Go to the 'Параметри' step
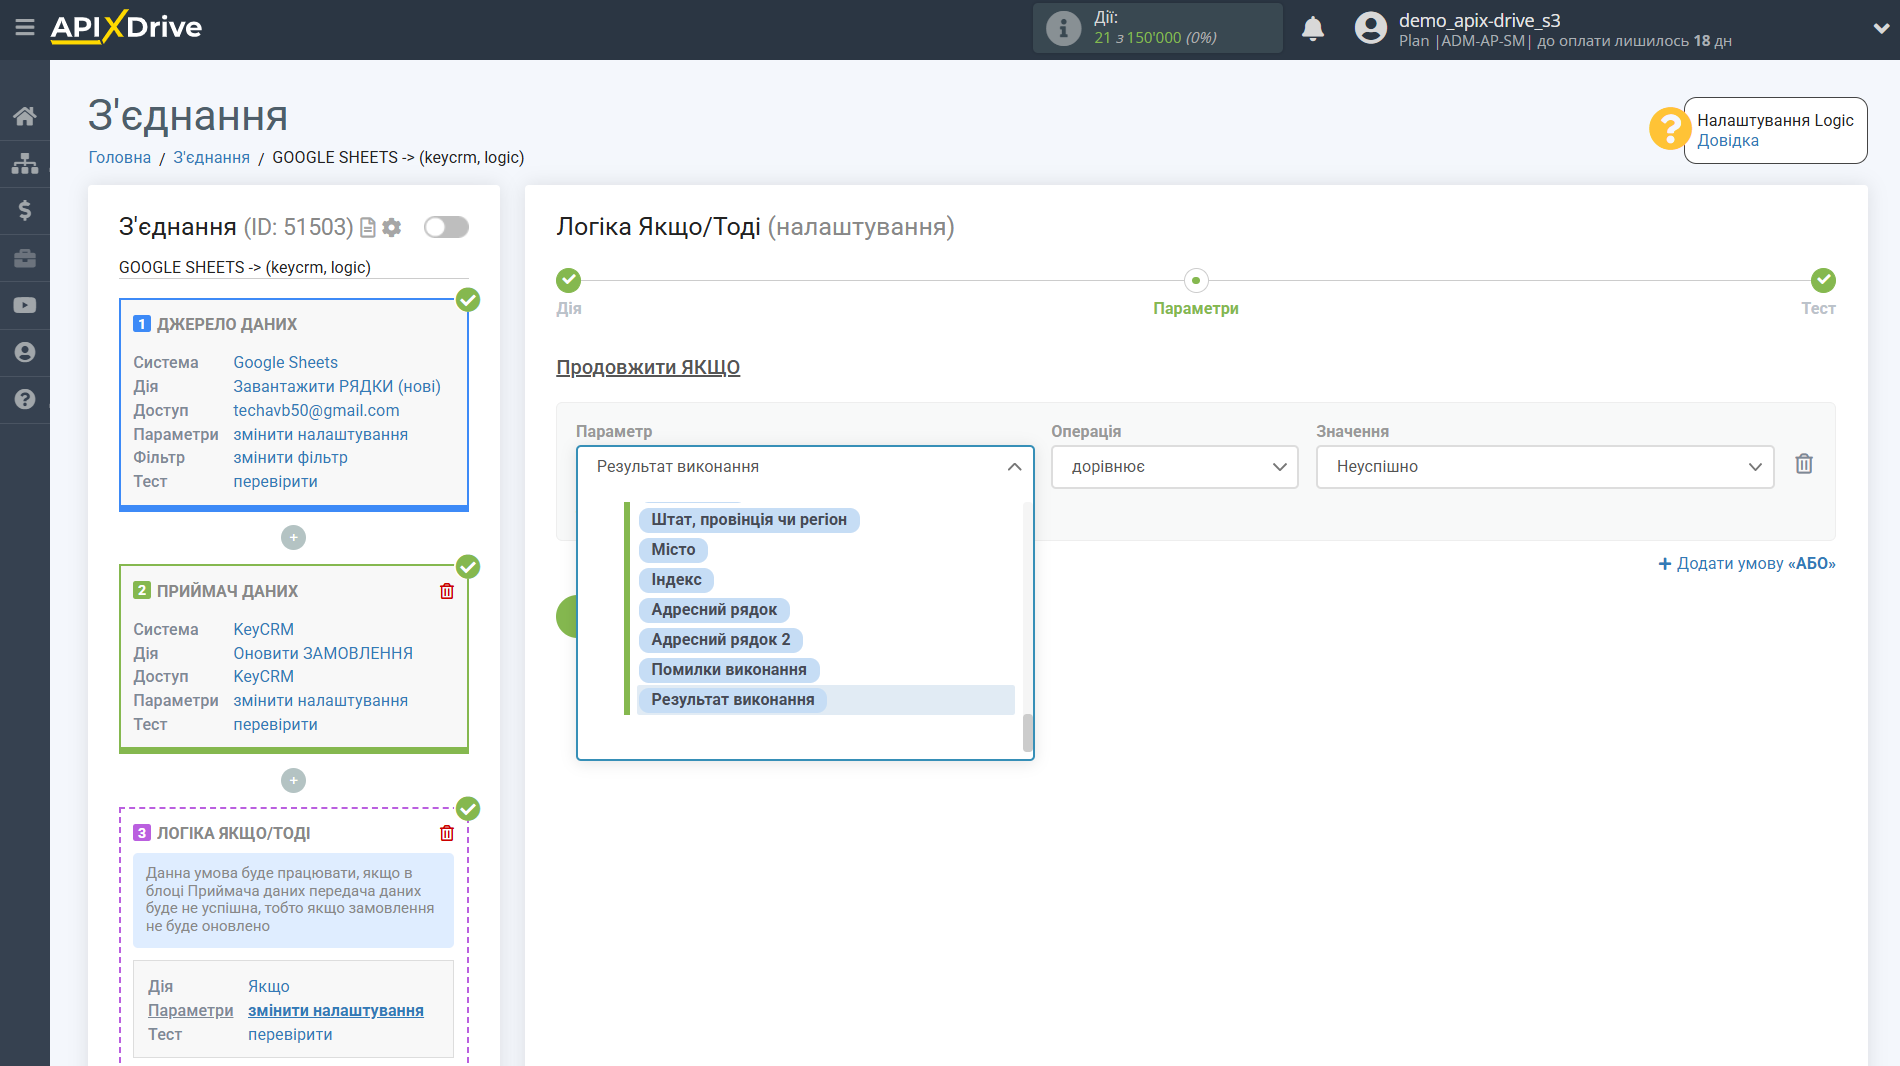 coord(1196,281)
